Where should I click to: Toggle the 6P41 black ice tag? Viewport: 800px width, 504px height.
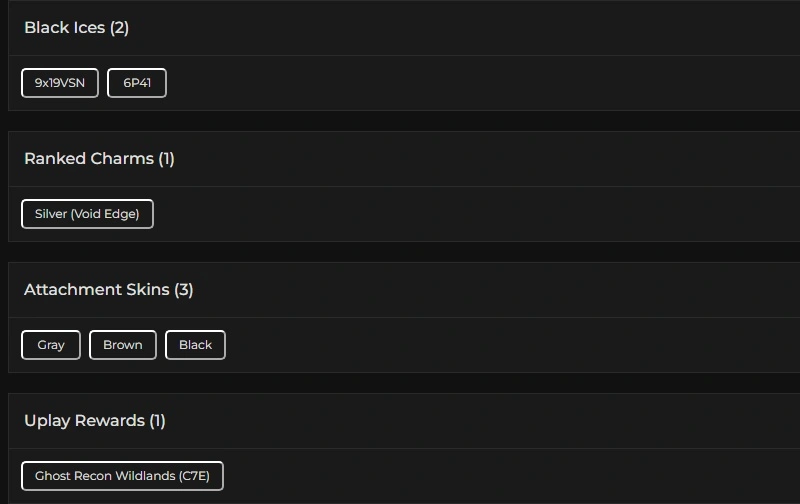(x=137, y=83)
